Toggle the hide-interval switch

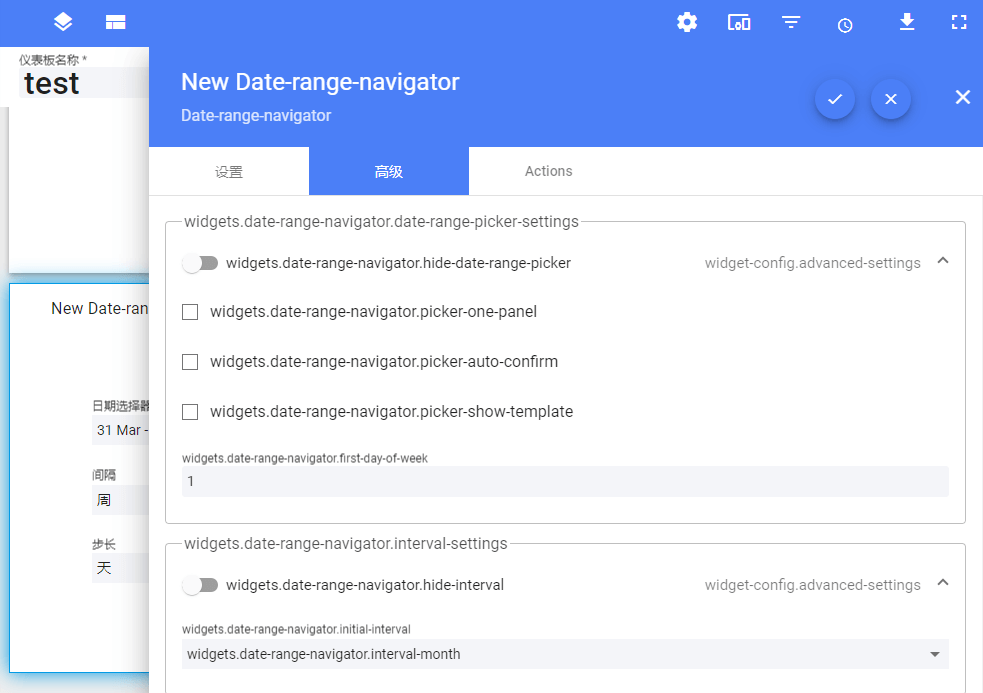(x=200, y=585)
